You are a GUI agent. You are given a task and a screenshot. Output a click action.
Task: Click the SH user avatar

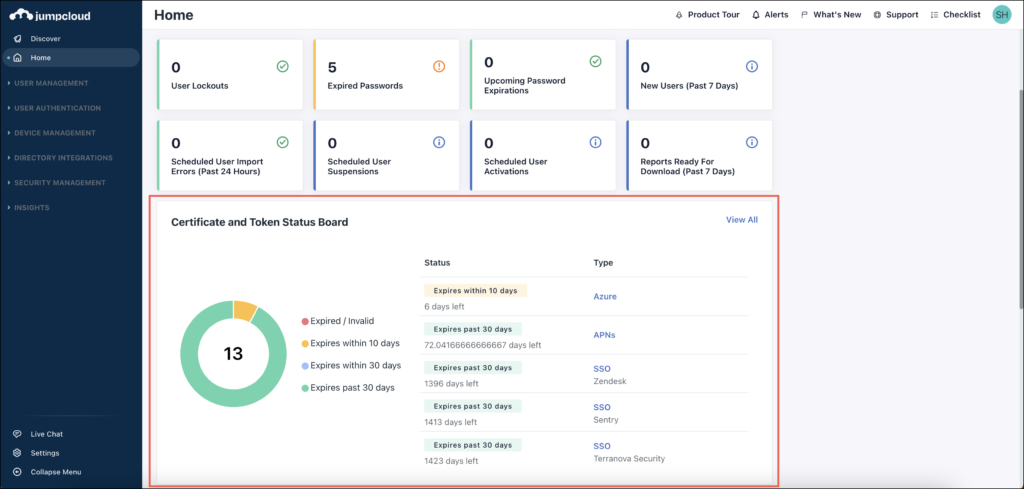pos(1001,15)
